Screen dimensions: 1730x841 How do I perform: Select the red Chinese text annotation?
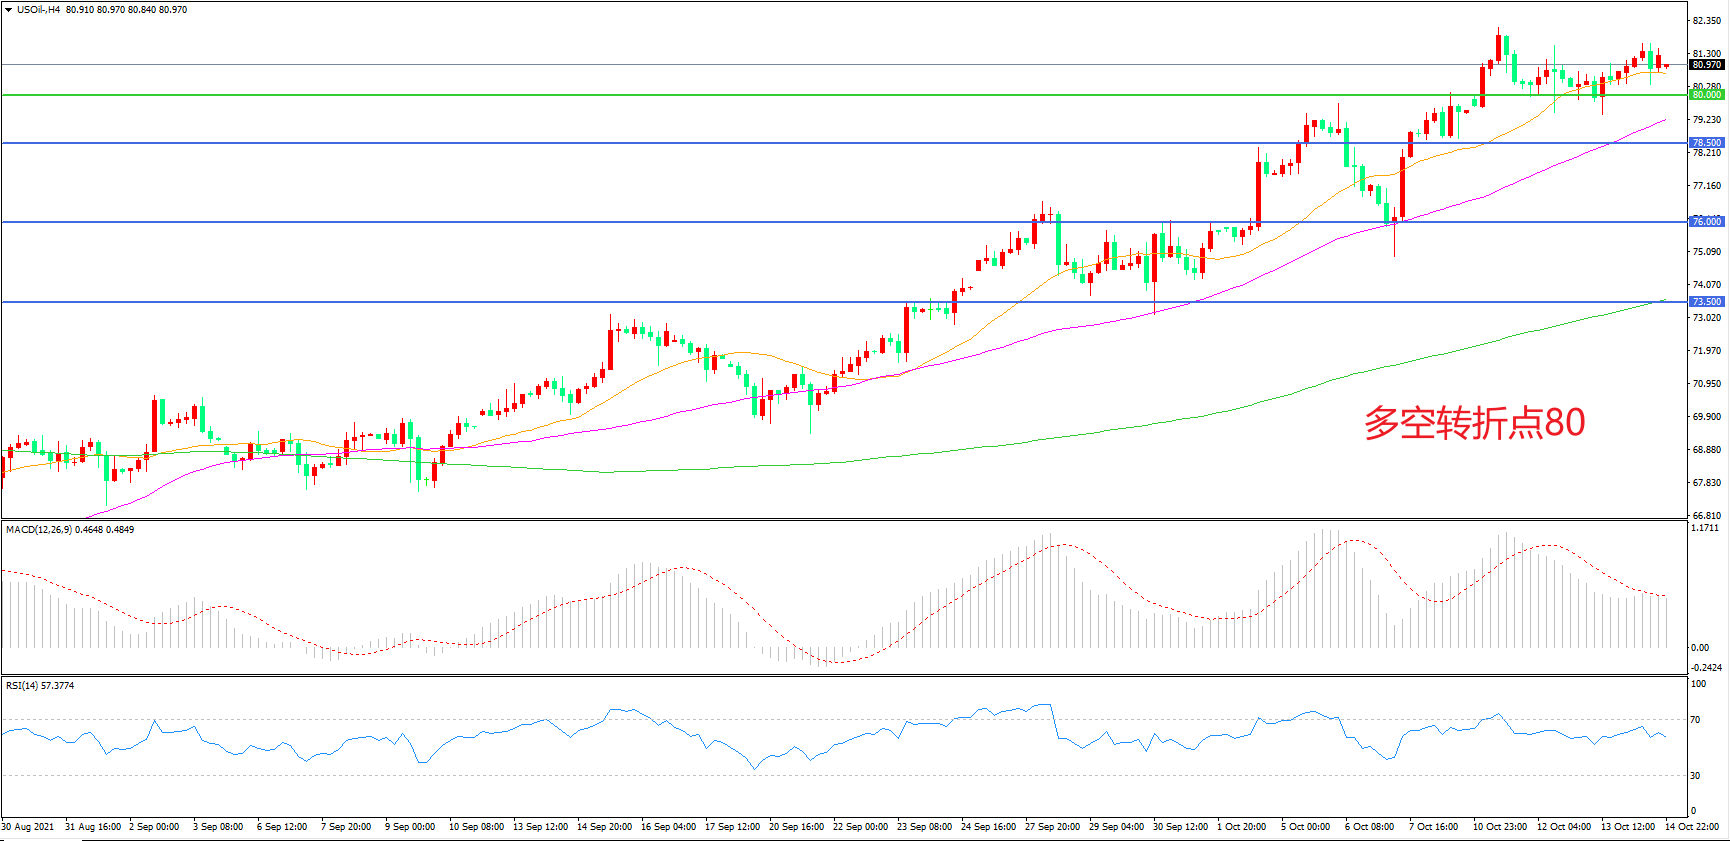click(1474, 423)
